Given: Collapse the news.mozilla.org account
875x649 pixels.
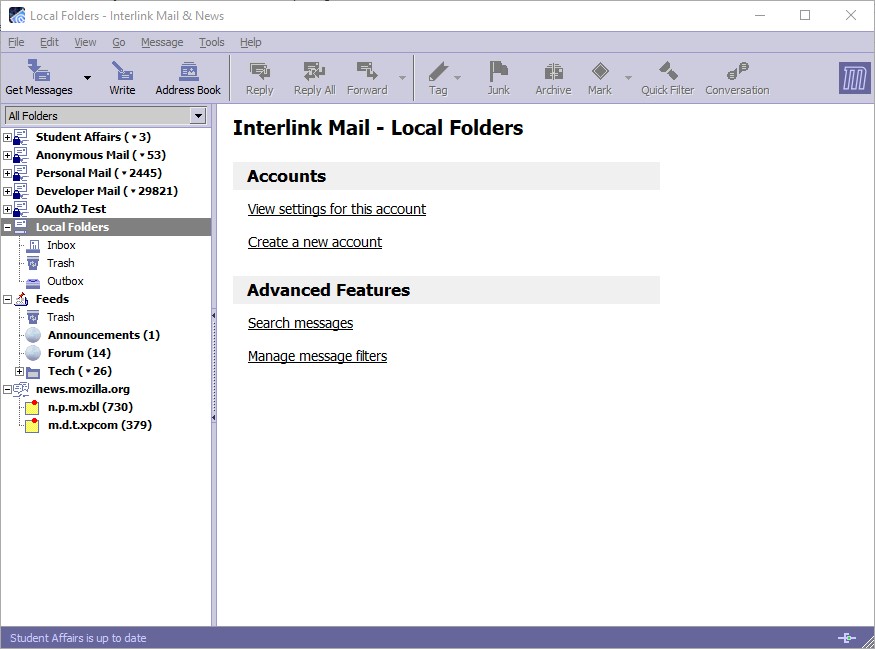Looking at the screenshot, I should (x=7, y=390).
